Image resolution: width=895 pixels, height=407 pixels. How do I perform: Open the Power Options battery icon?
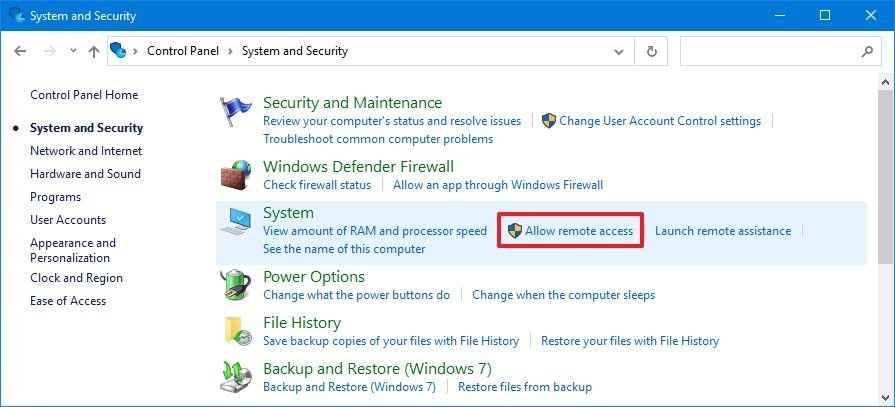[x=235, y=284]
